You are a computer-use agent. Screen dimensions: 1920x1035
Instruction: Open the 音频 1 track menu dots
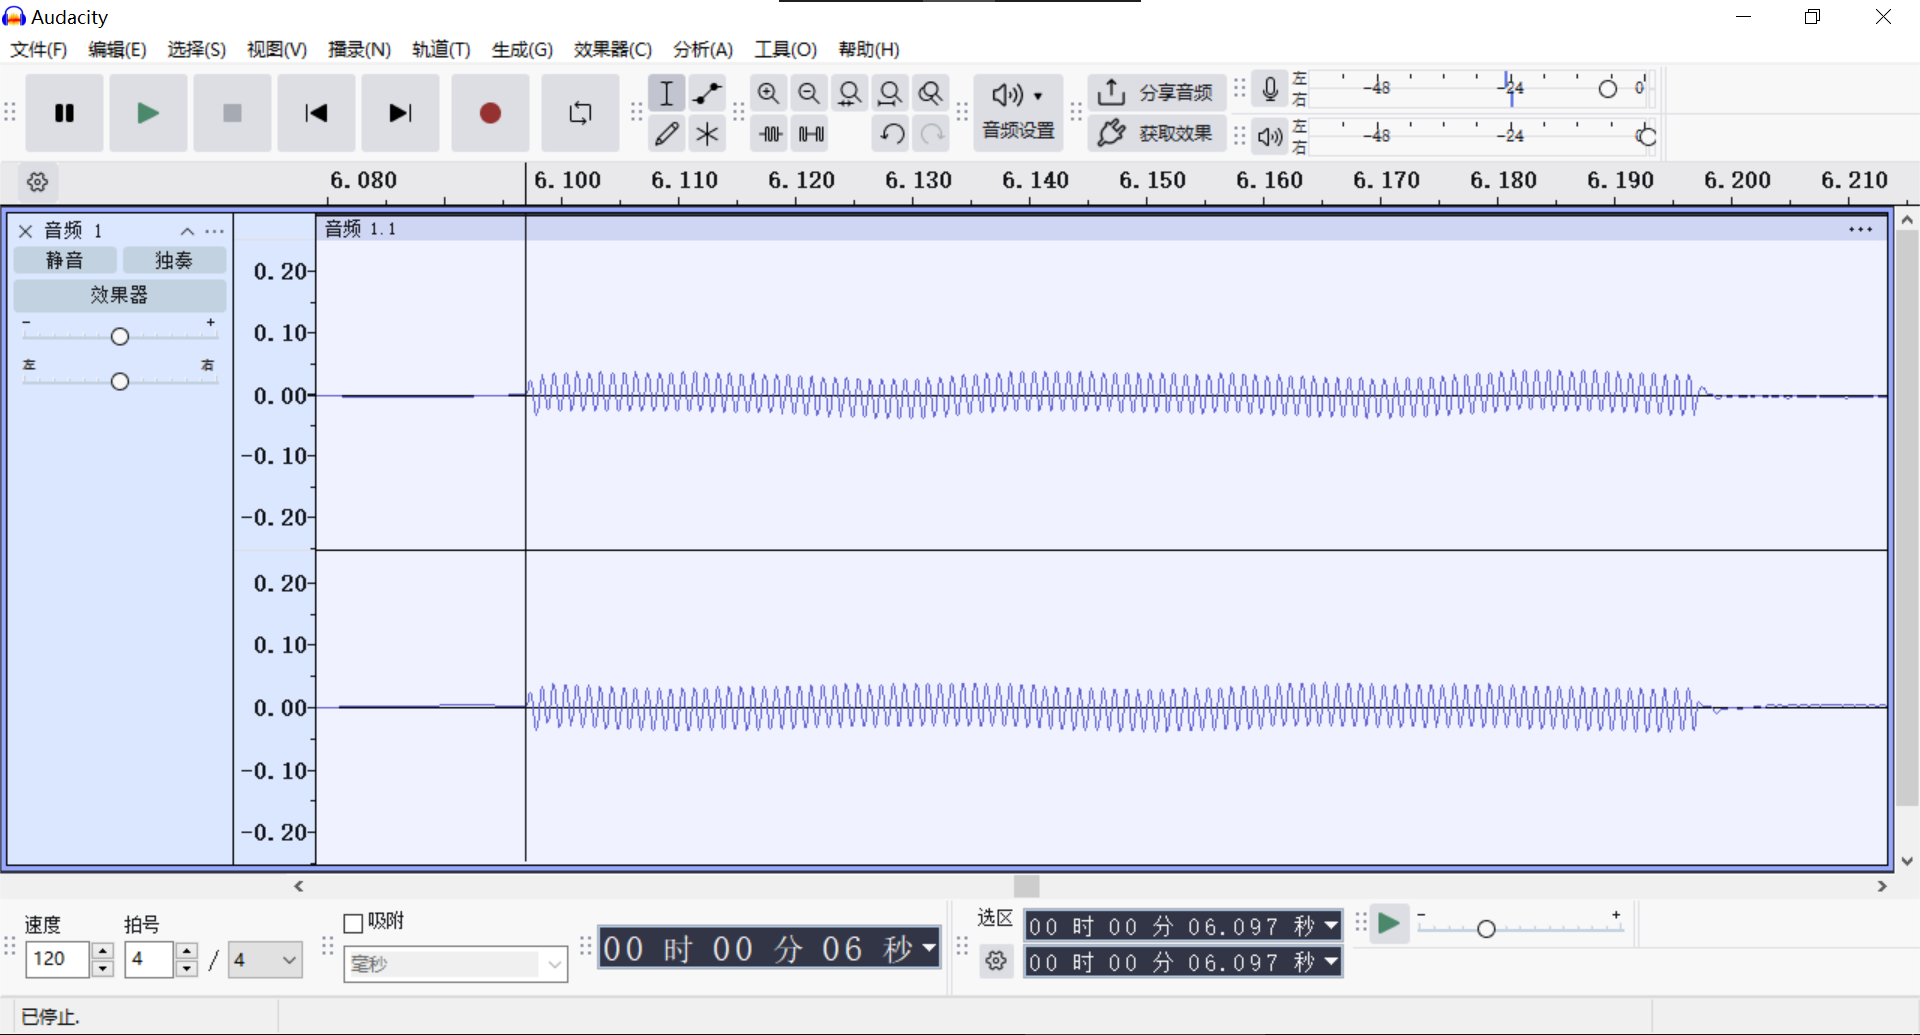(x=215, y=231)
